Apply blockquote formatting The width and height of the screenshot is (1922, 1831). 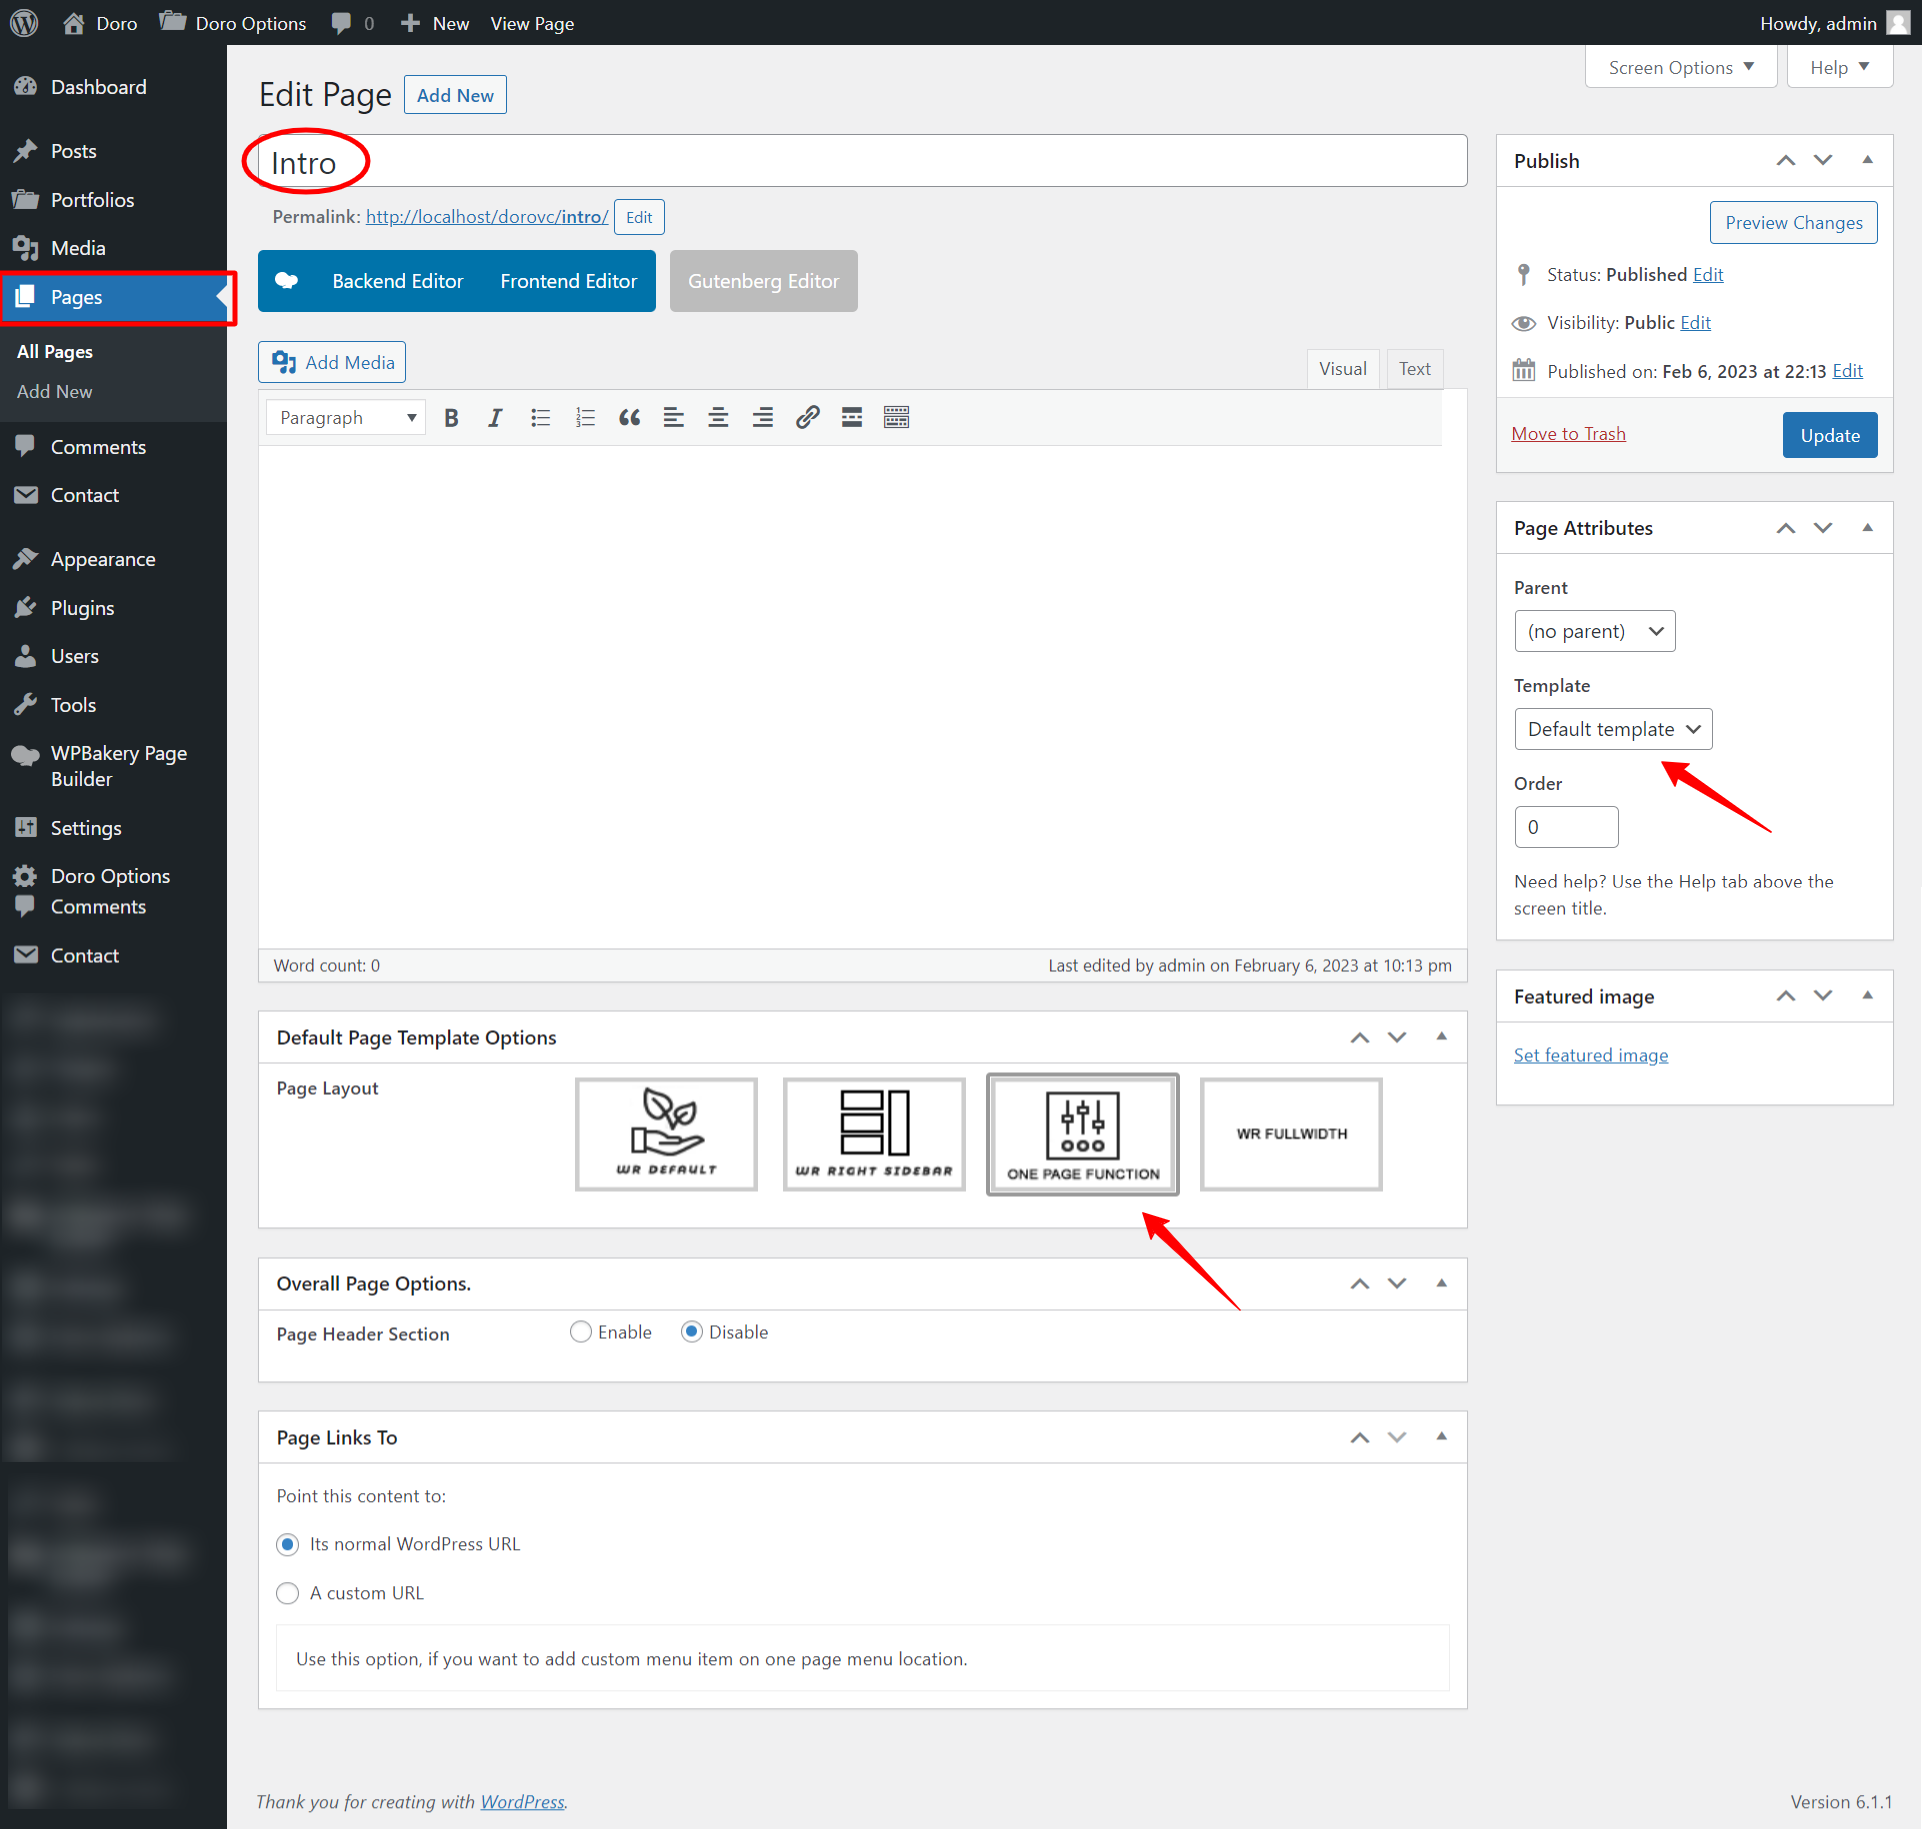629,418
